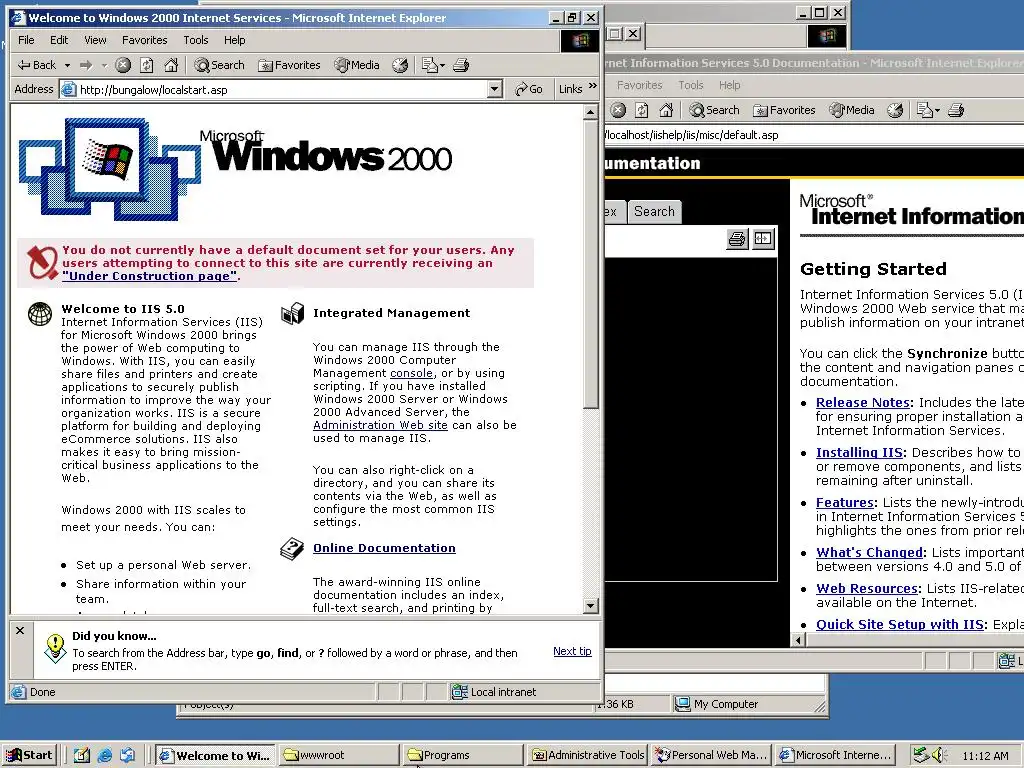
Task: Open Search in the IIS Documentation window toolbar
Action: pos(714,110)
